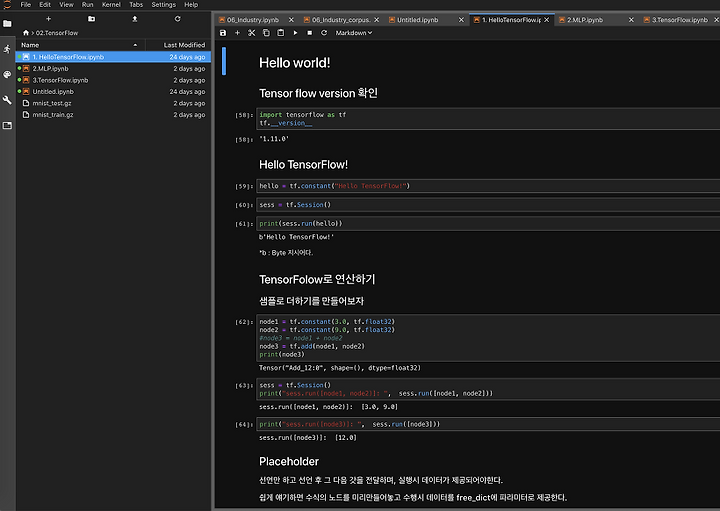Open the Run menu
The image size is (720, 511).
(87, 5)
